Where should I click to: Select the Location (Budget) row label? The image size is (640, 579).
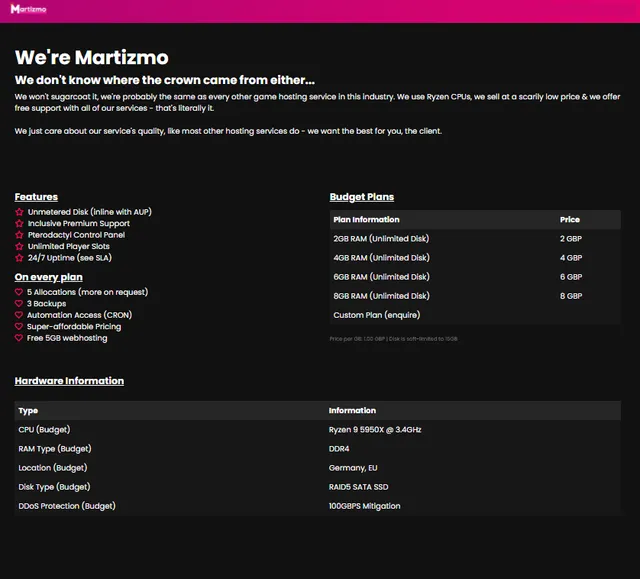coord(53,468)
